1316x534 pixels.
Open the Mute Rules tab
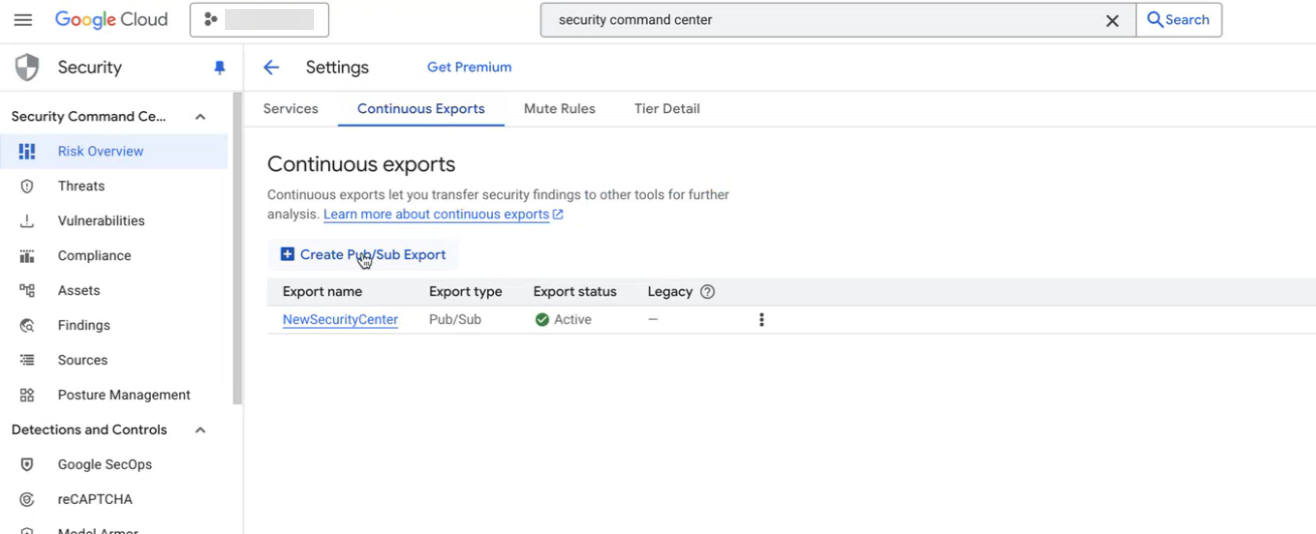(x=559, y=109)
